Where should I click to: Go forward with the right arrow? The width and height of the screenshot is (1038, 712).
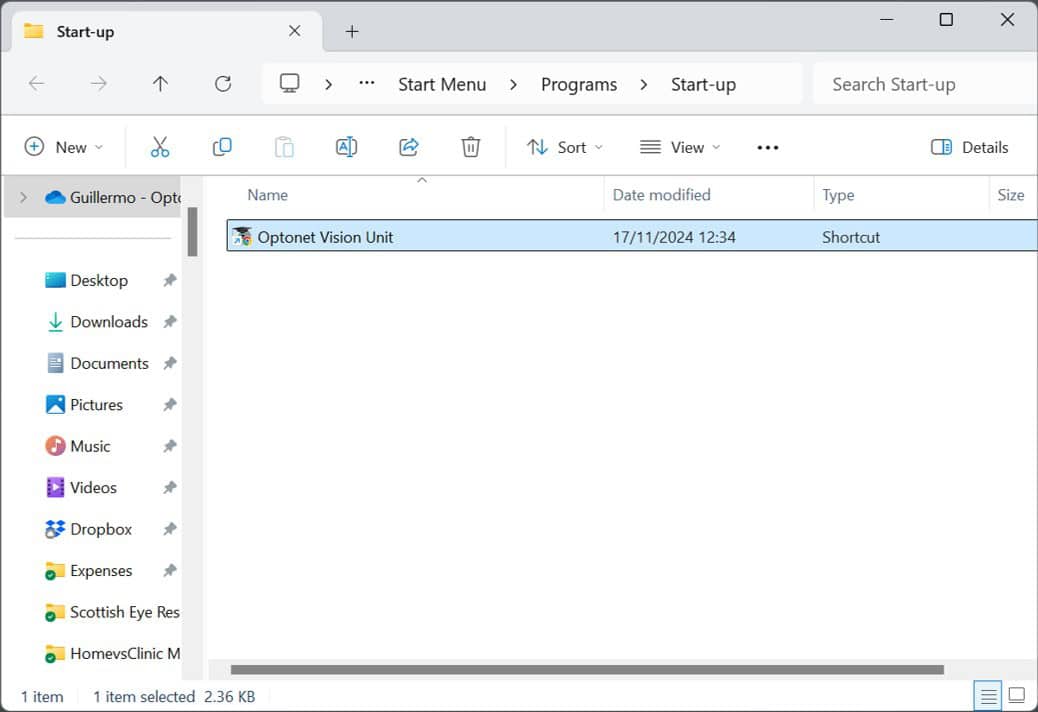(x=99, y=84)
